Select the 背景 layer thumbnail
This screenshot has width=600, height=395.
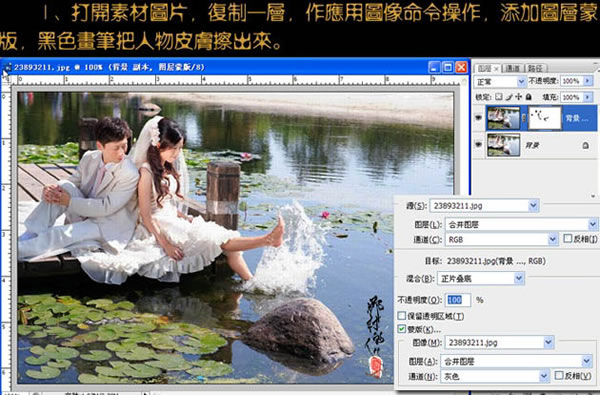(x=503, y=145)
